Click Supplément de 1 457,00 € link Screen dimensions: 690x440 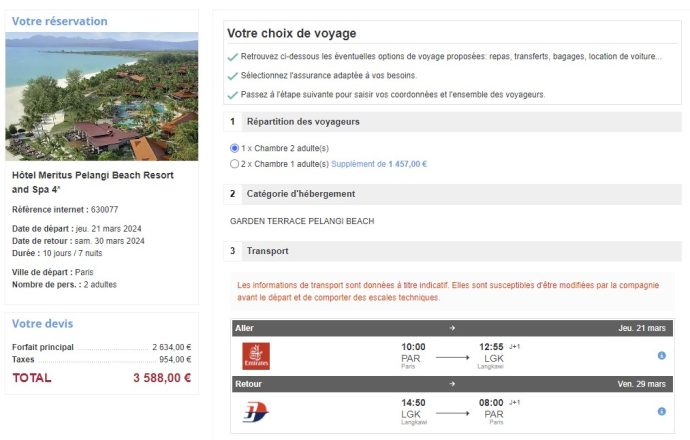[379, 164]
